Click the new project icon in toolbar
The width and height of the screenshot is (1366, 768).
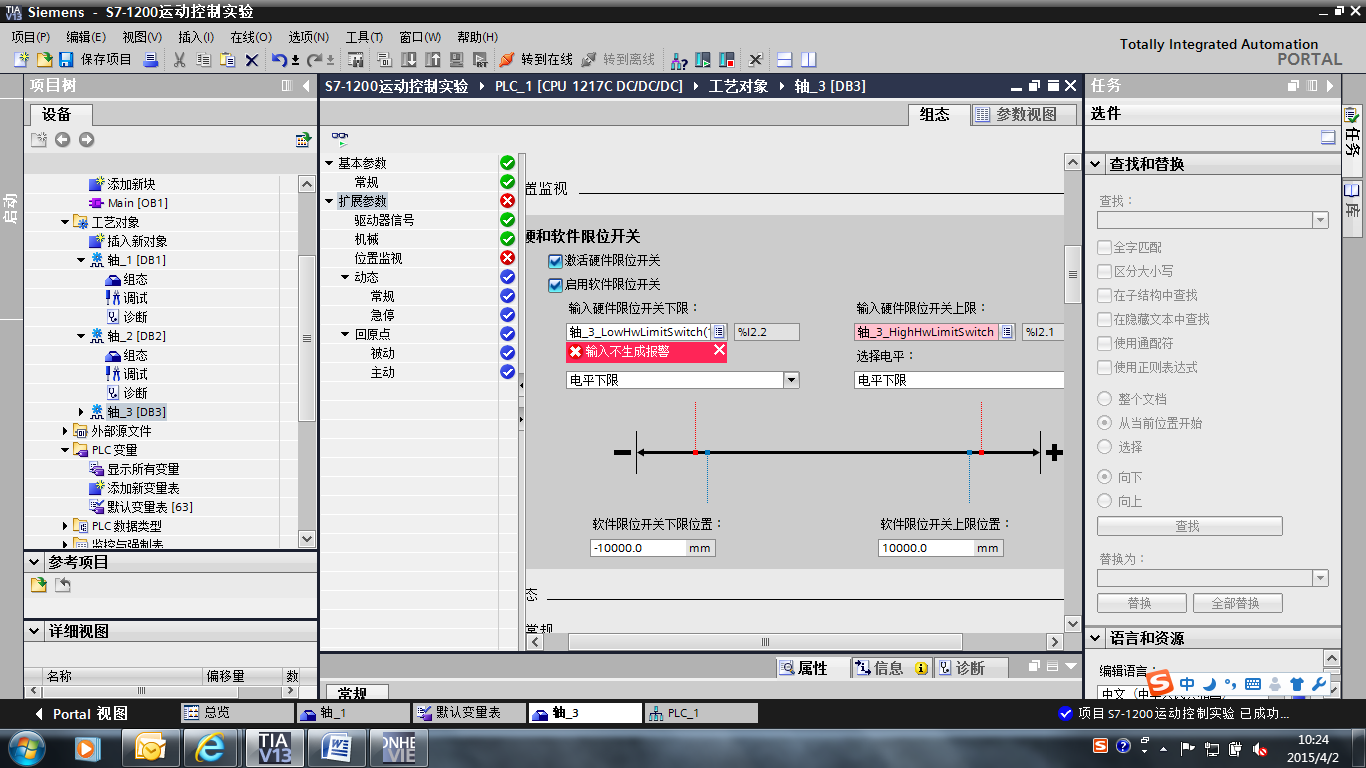click(21, 60)
